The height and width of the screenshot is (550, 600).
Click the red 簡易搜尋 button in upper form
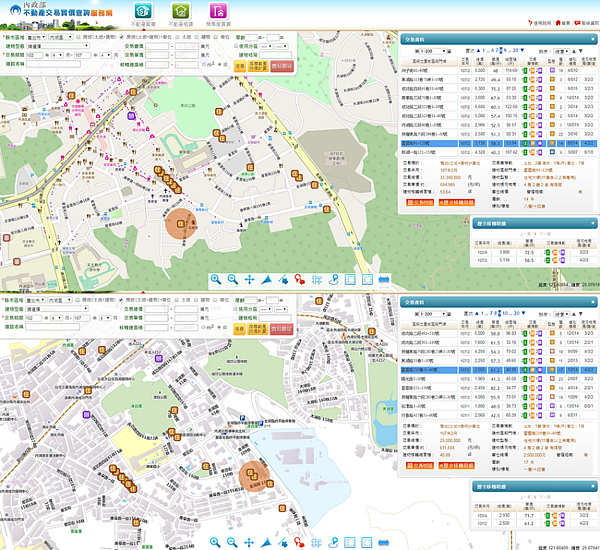point(282,66)
